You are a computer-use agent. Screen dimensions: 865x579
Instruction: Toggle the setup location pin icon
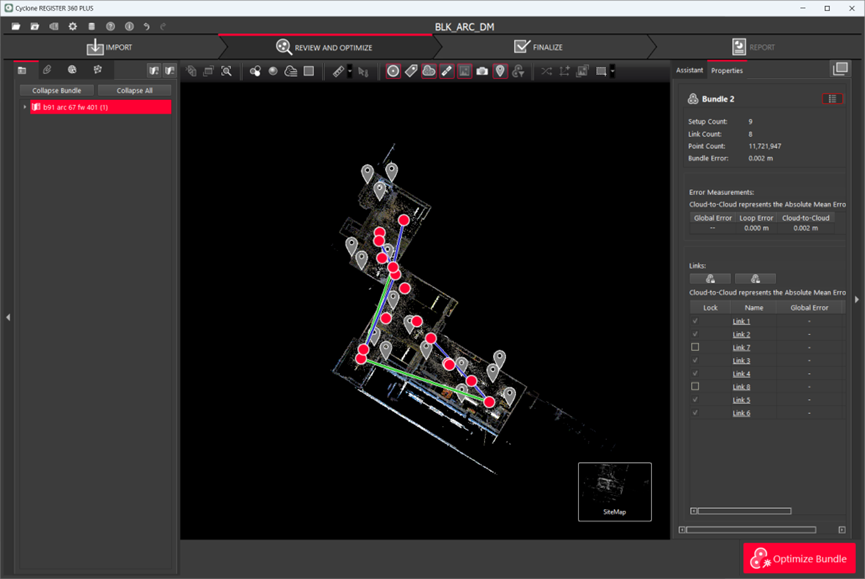(x=500, y=71)
